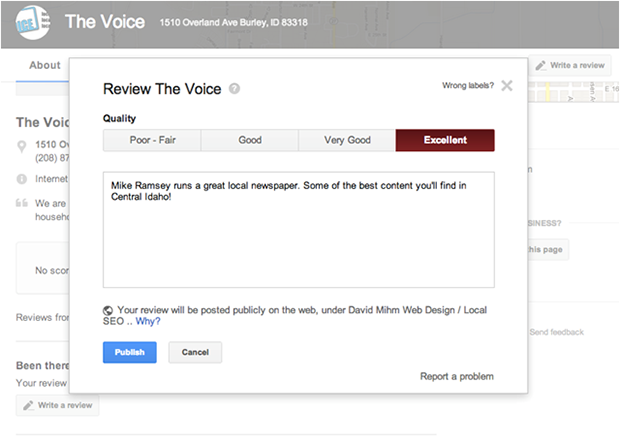
Task: Click the globe icon beside the public posting notice
Action: 108,310
